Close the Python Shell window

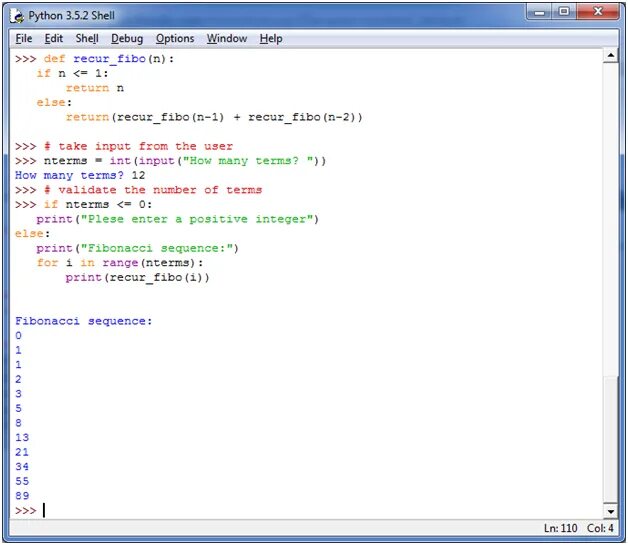(x=598, y=12)
